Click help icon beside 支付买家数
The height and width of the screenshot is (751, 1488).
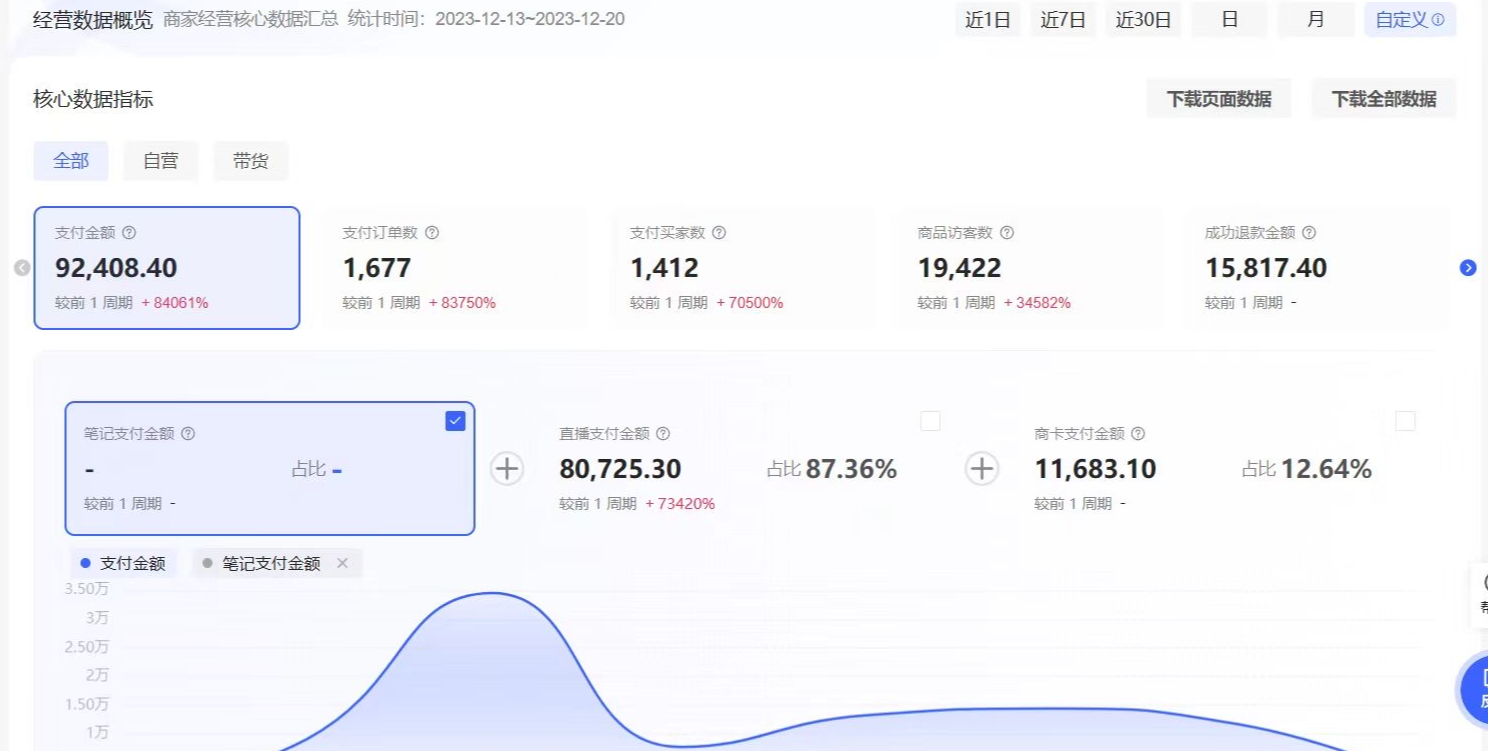[719, 233]
